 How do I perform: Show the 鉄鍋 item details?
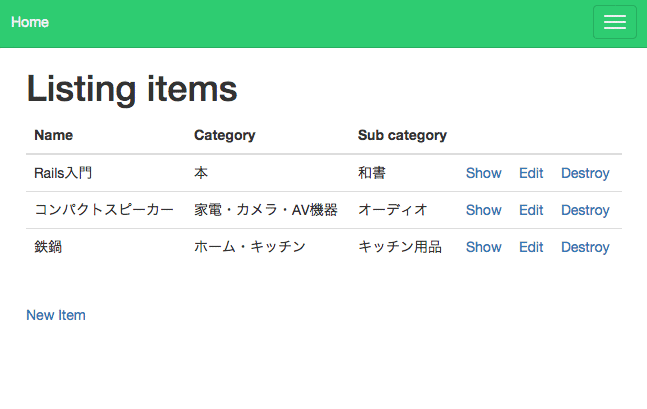(483, 247)
